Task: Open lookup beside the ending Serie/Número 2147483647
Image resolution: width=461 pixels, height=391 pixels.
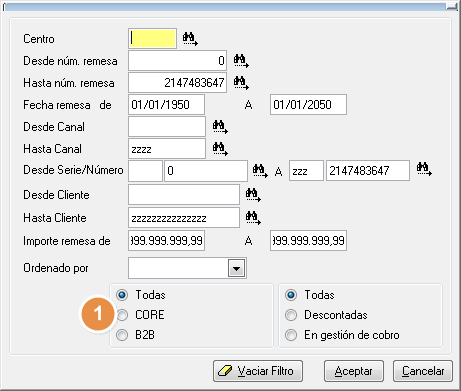Action: click(424, 169)
